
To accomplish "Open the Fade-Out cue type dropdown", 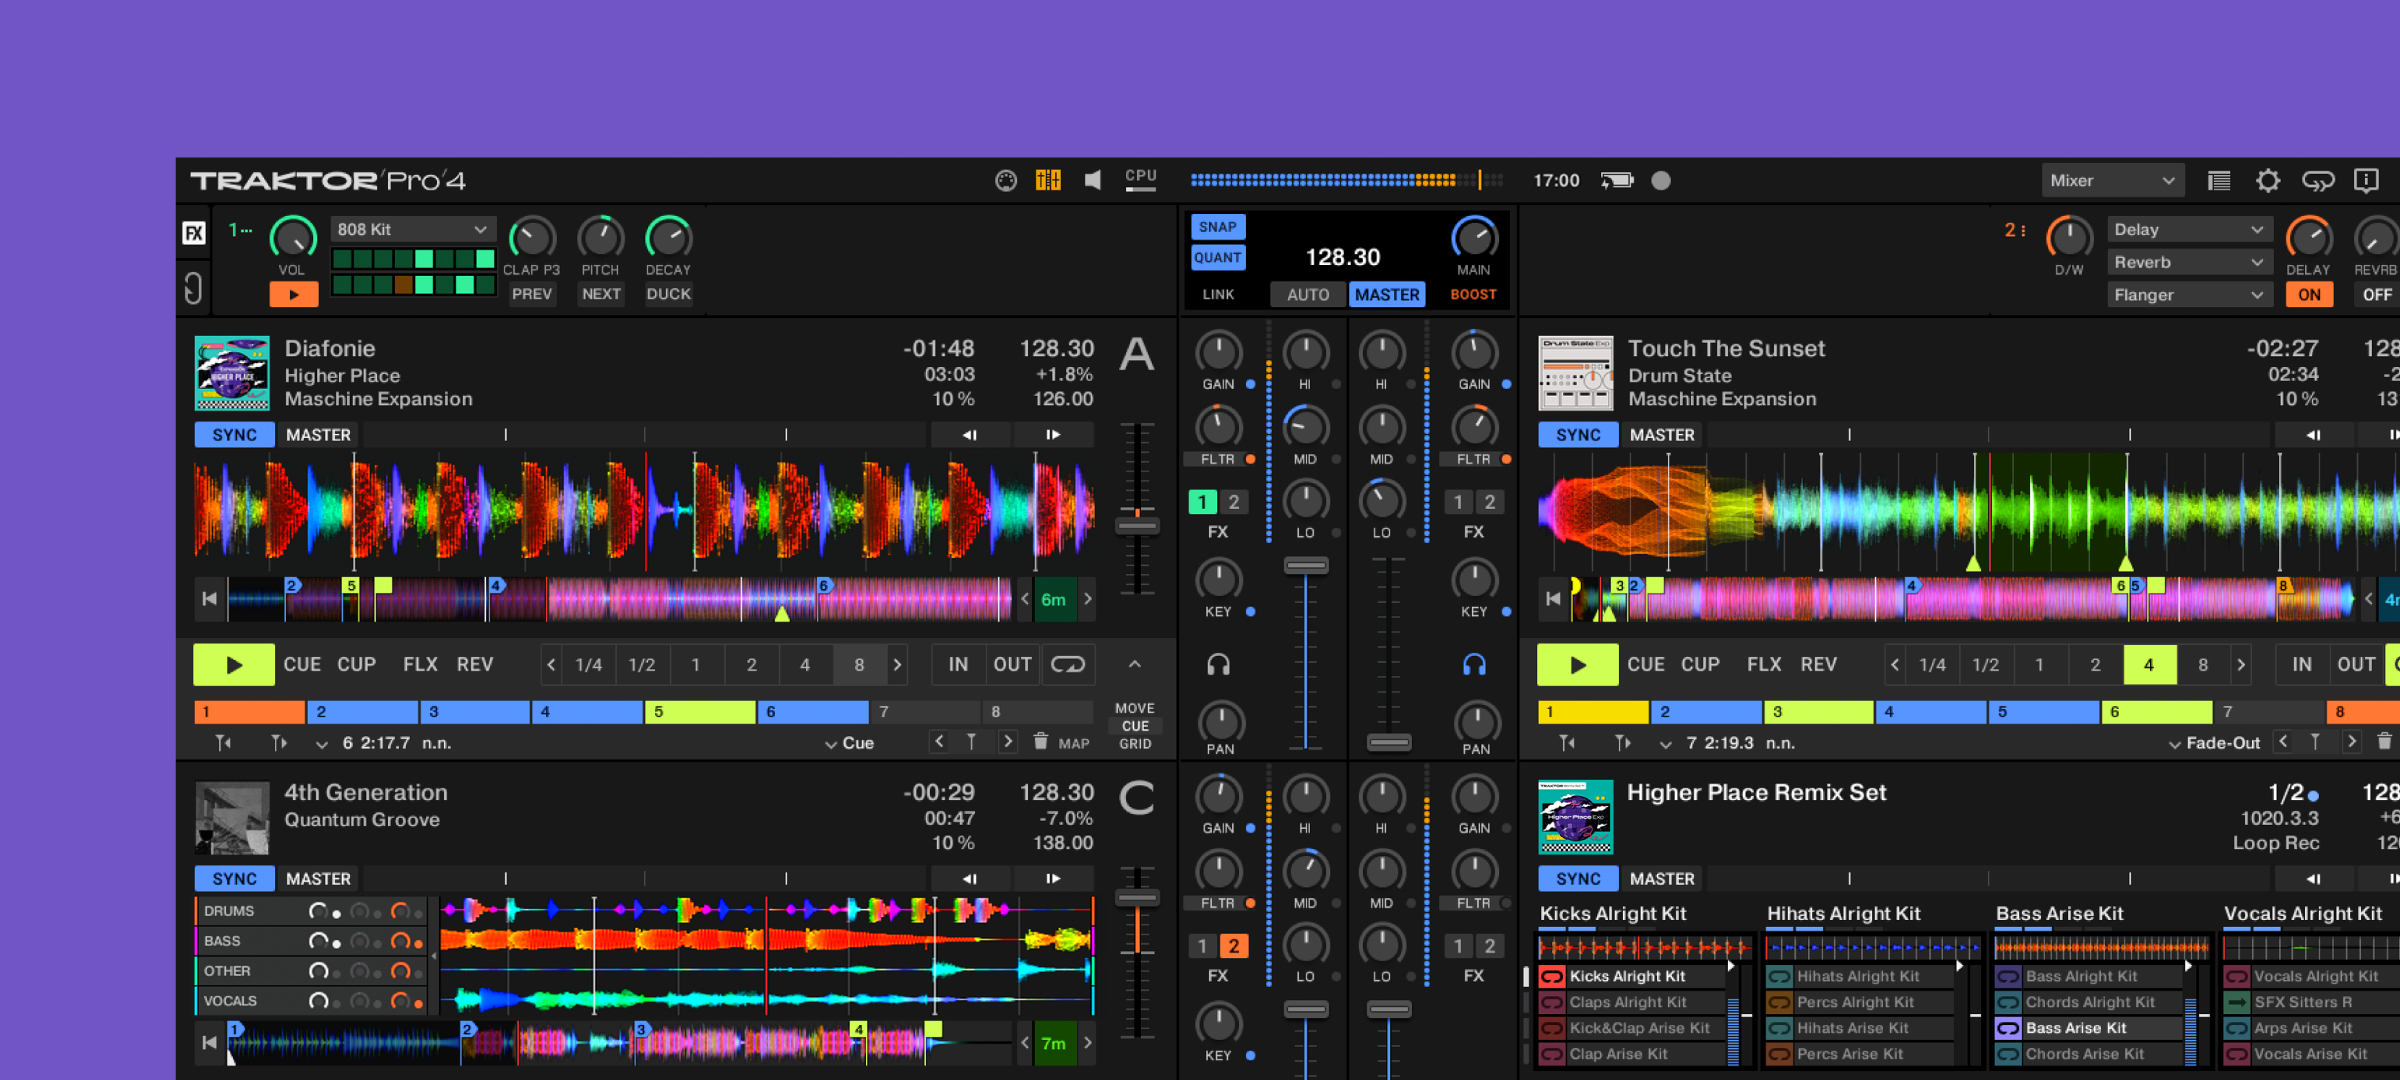I will (2214, 743).
